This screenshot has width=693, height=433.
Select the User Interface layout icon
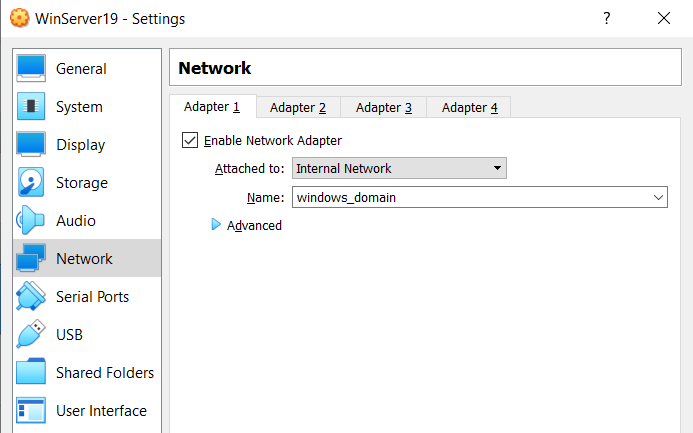[x=31, y=411]
